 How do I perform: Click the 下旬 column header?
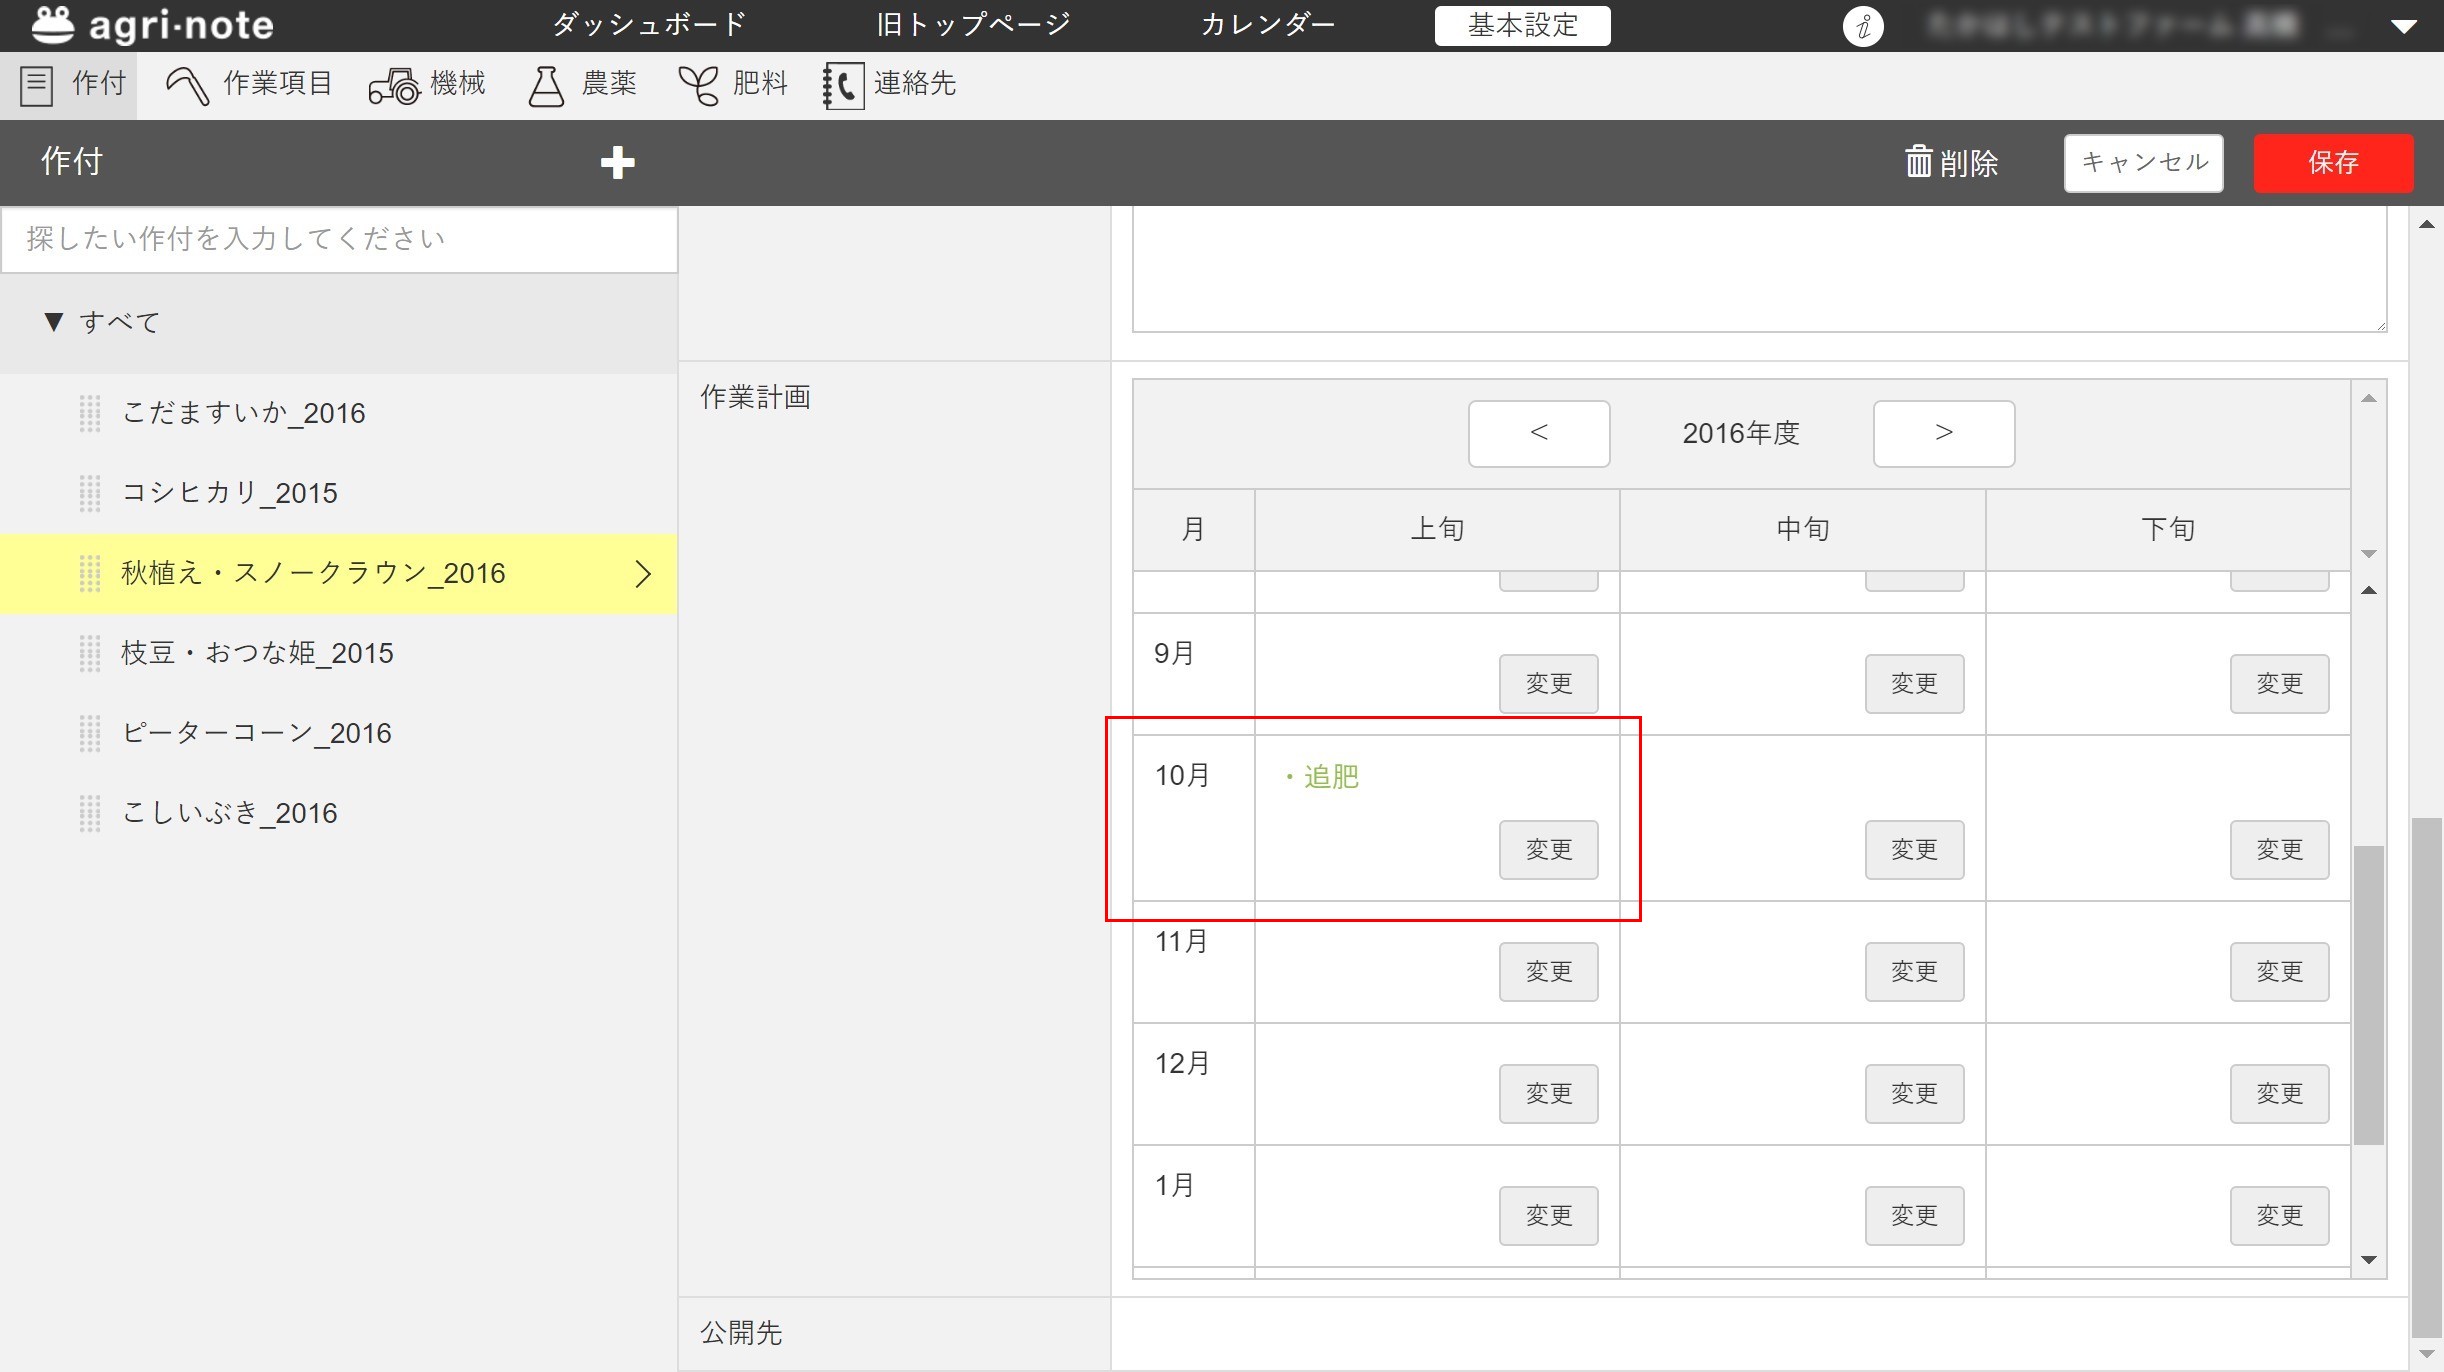click(x=2168, y=530)
